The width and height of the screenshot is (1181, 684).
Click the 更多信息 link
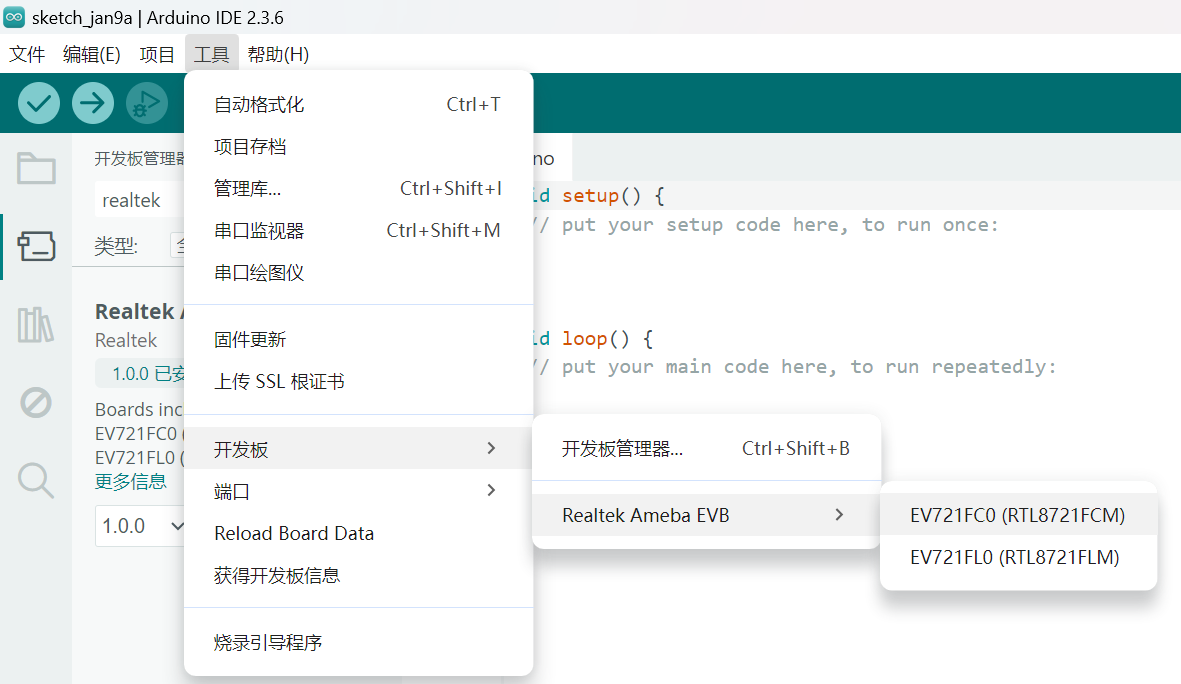click(131, 481)
